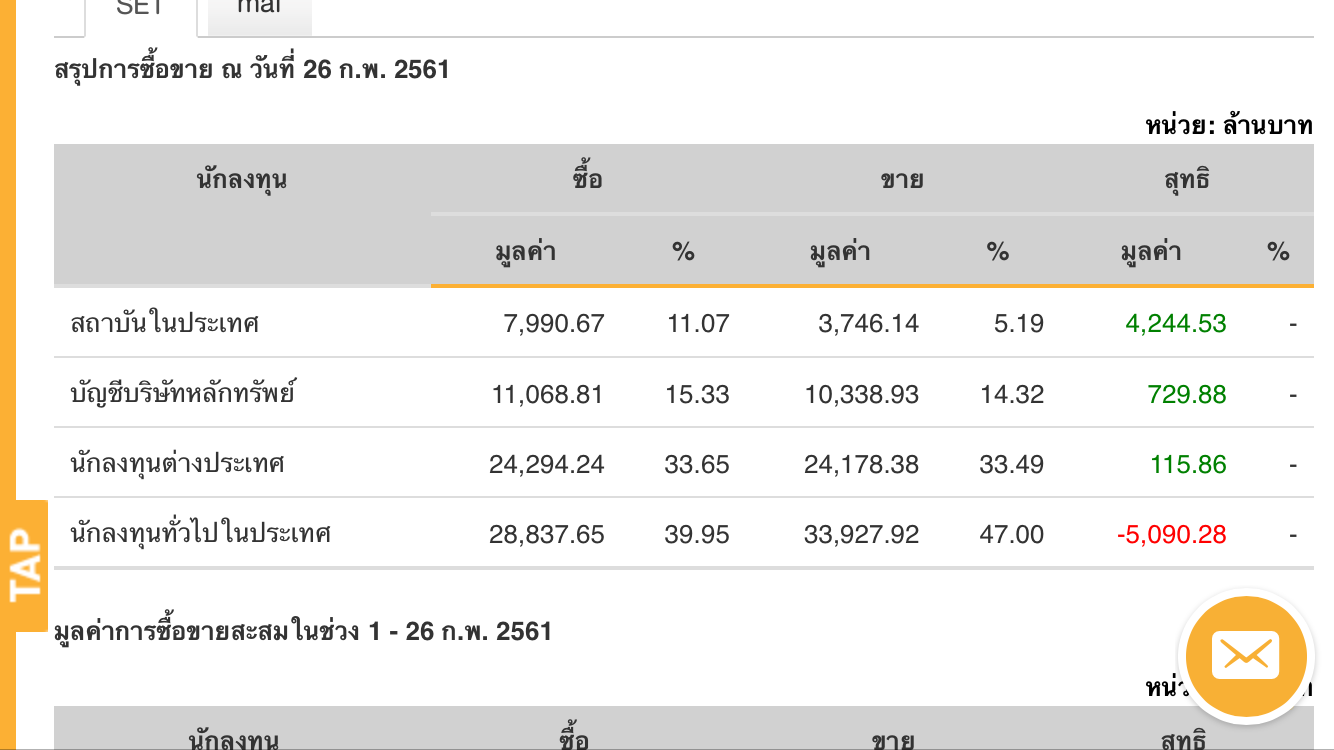Click the heading สรุปการซื้อขาย ณ วันที่ 26 ก.พ. 2561
The image size is (1334, 750).
(252, 70)
